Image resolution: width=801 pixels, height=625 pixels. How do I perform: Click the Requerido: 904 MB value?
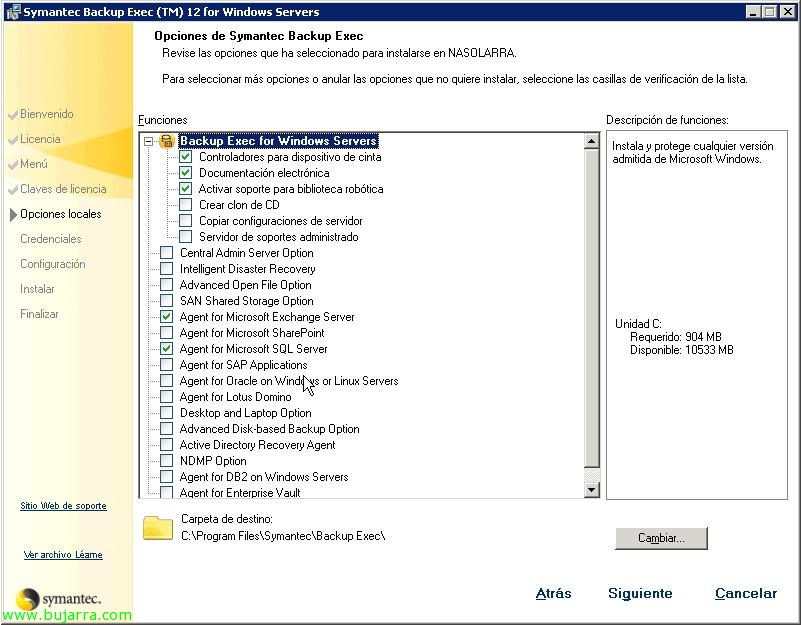675,337
